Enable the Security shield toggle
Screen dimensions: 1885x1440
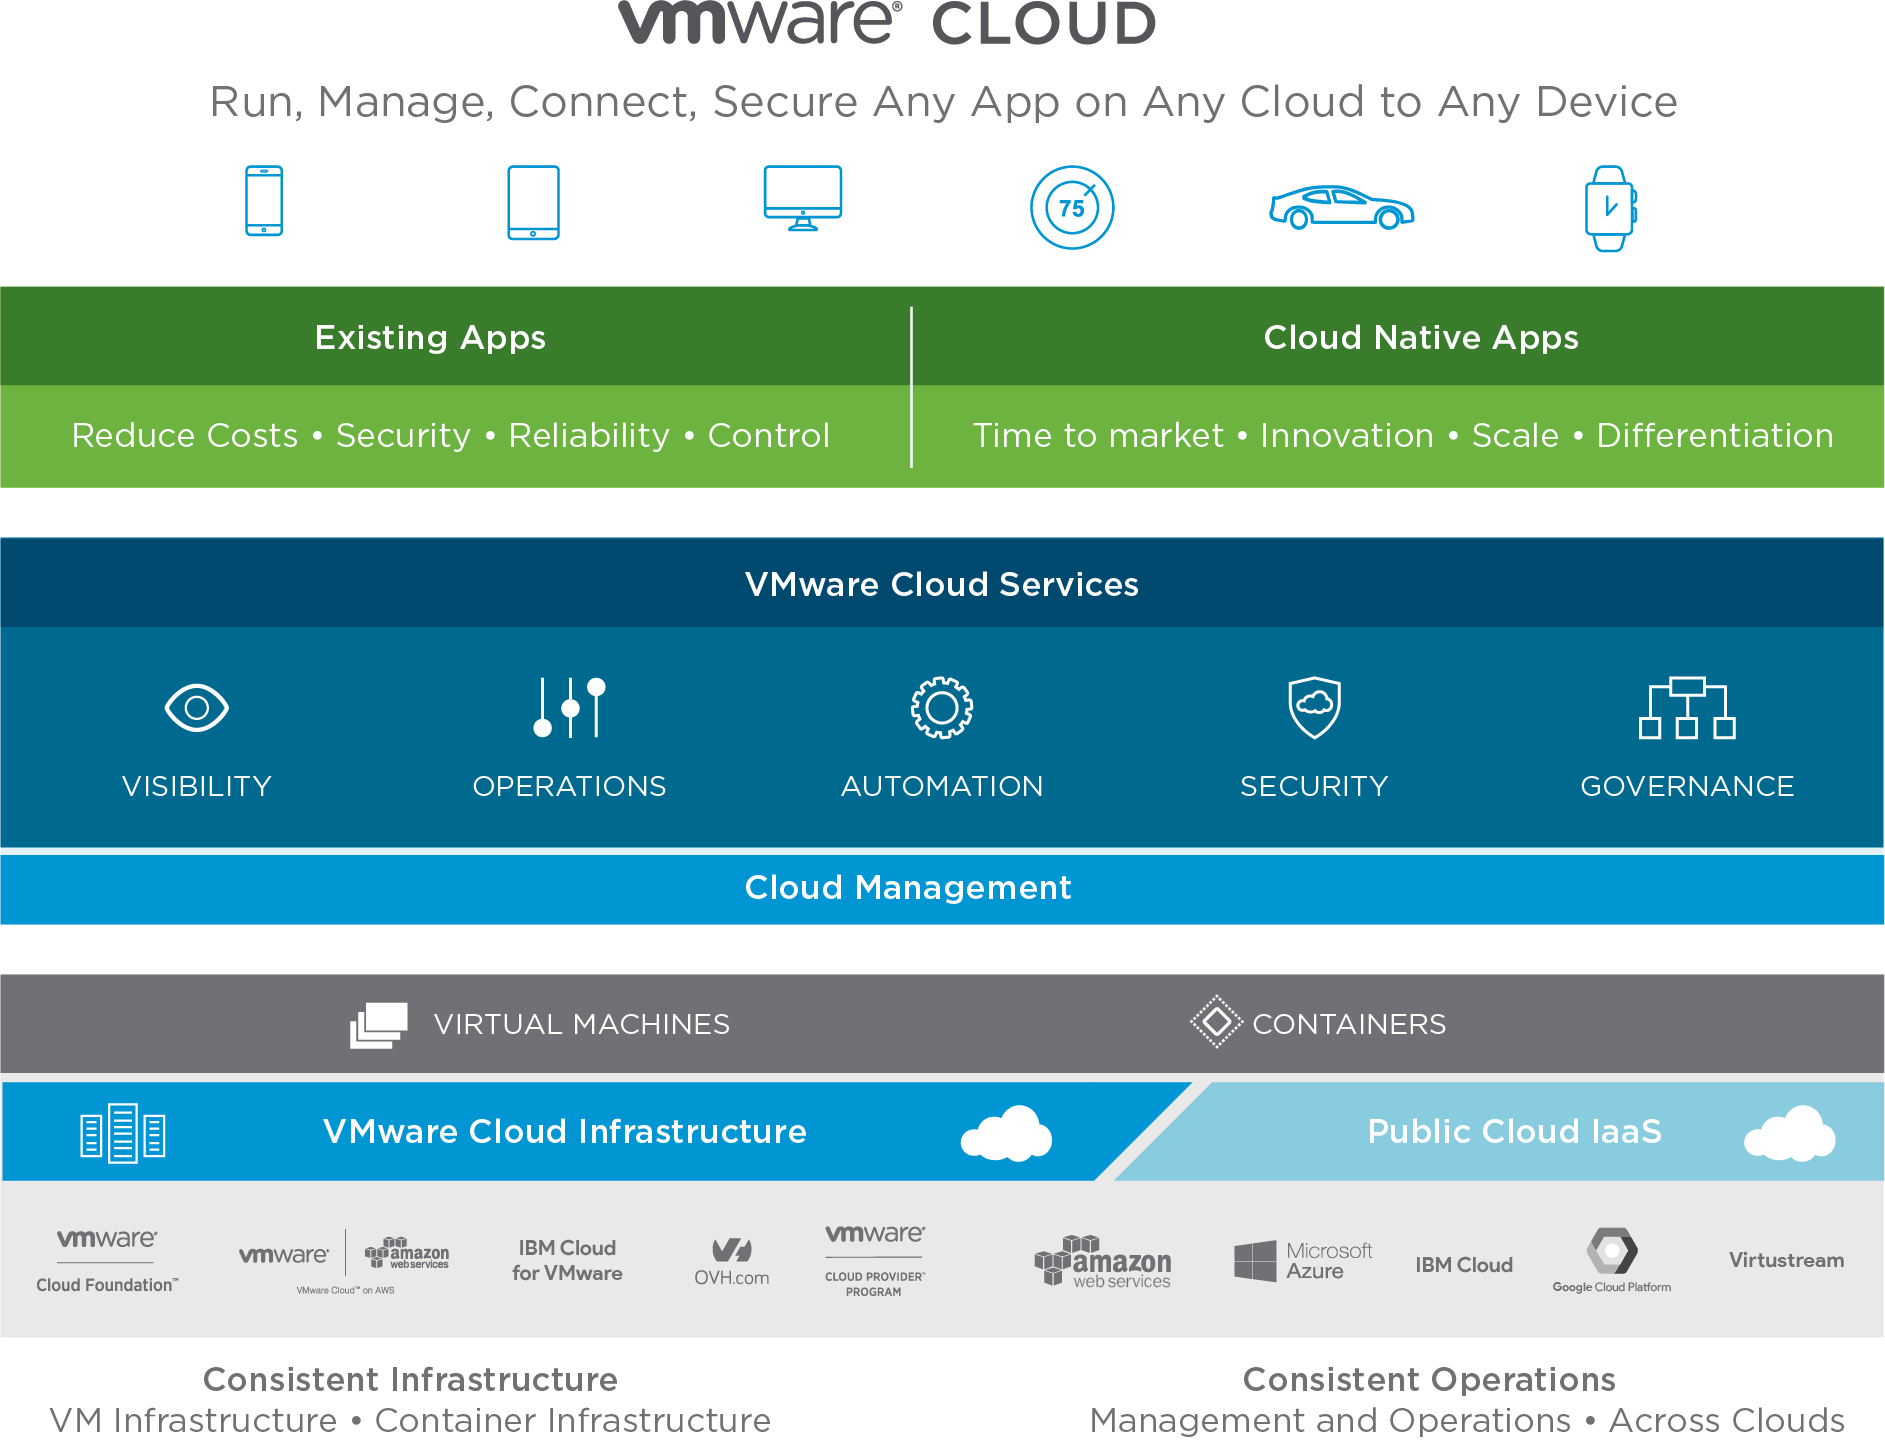tap(1313, 707)
